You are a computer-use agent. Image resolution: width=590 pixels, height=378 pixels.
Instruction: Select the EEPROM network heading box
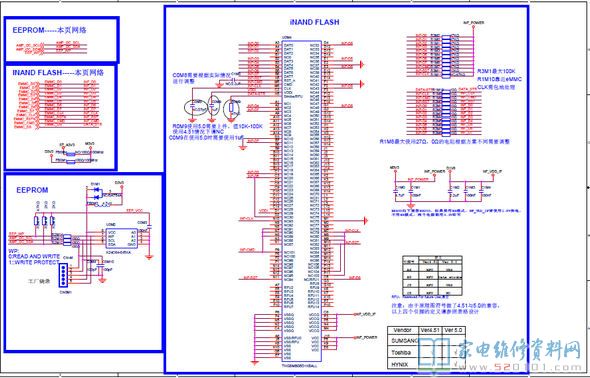point(61,39)
